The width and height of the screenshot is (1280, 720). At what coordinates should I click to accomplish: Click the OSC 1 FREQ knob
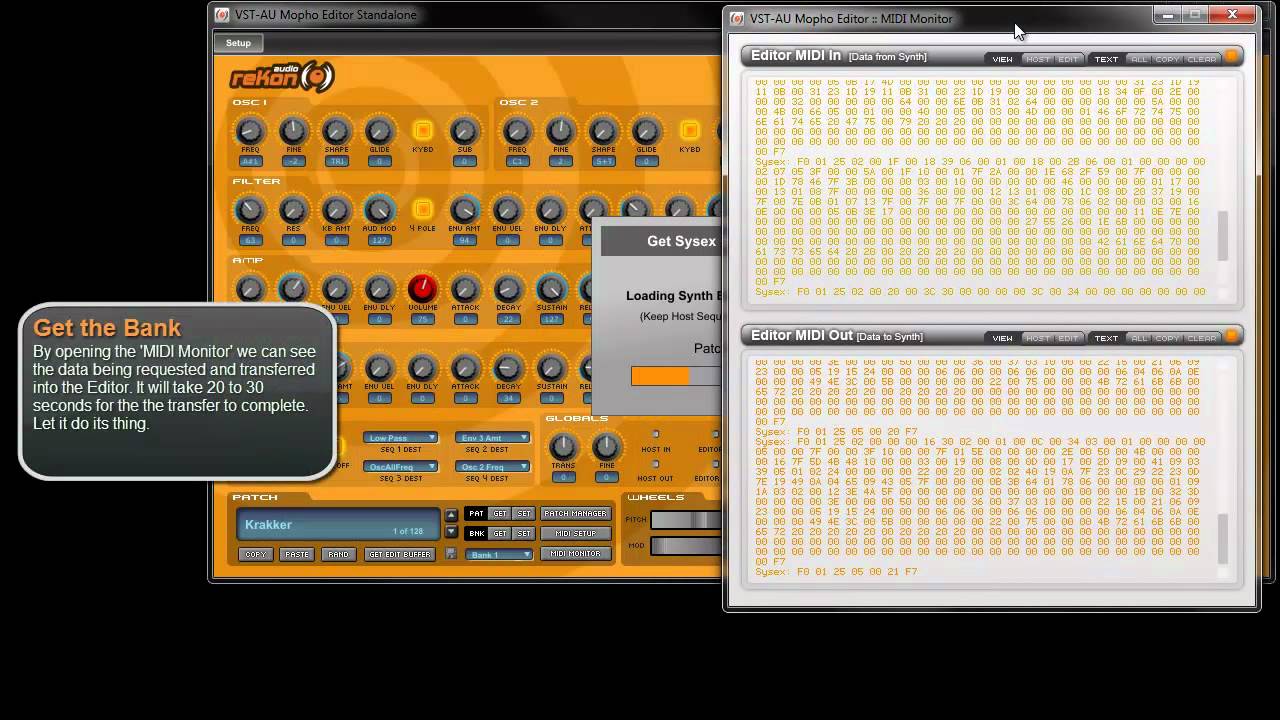[250, 131]
